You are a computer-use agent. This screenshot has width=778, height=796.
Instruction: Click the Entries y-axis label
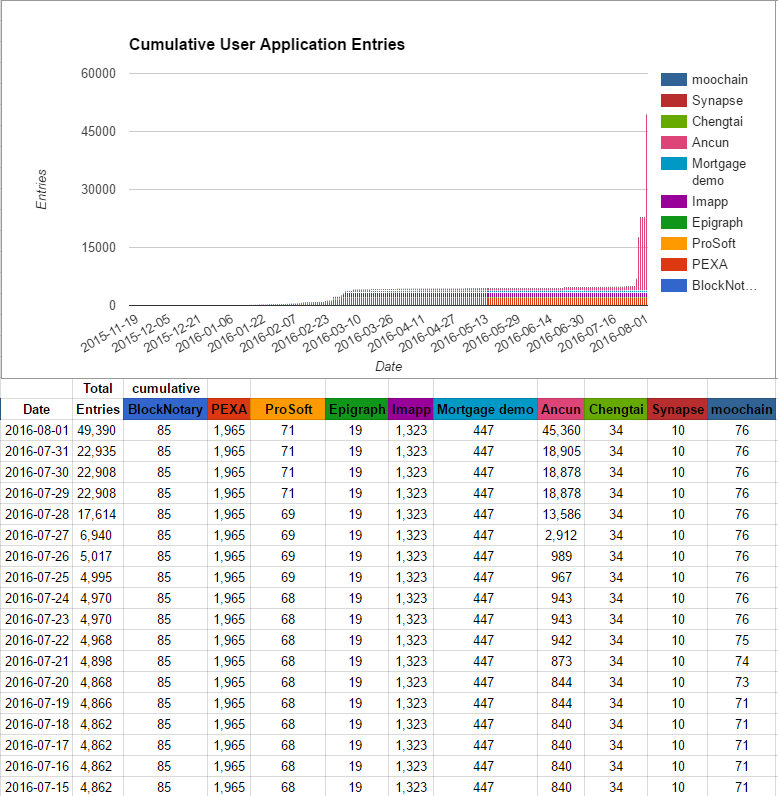(x=41, y=189)
